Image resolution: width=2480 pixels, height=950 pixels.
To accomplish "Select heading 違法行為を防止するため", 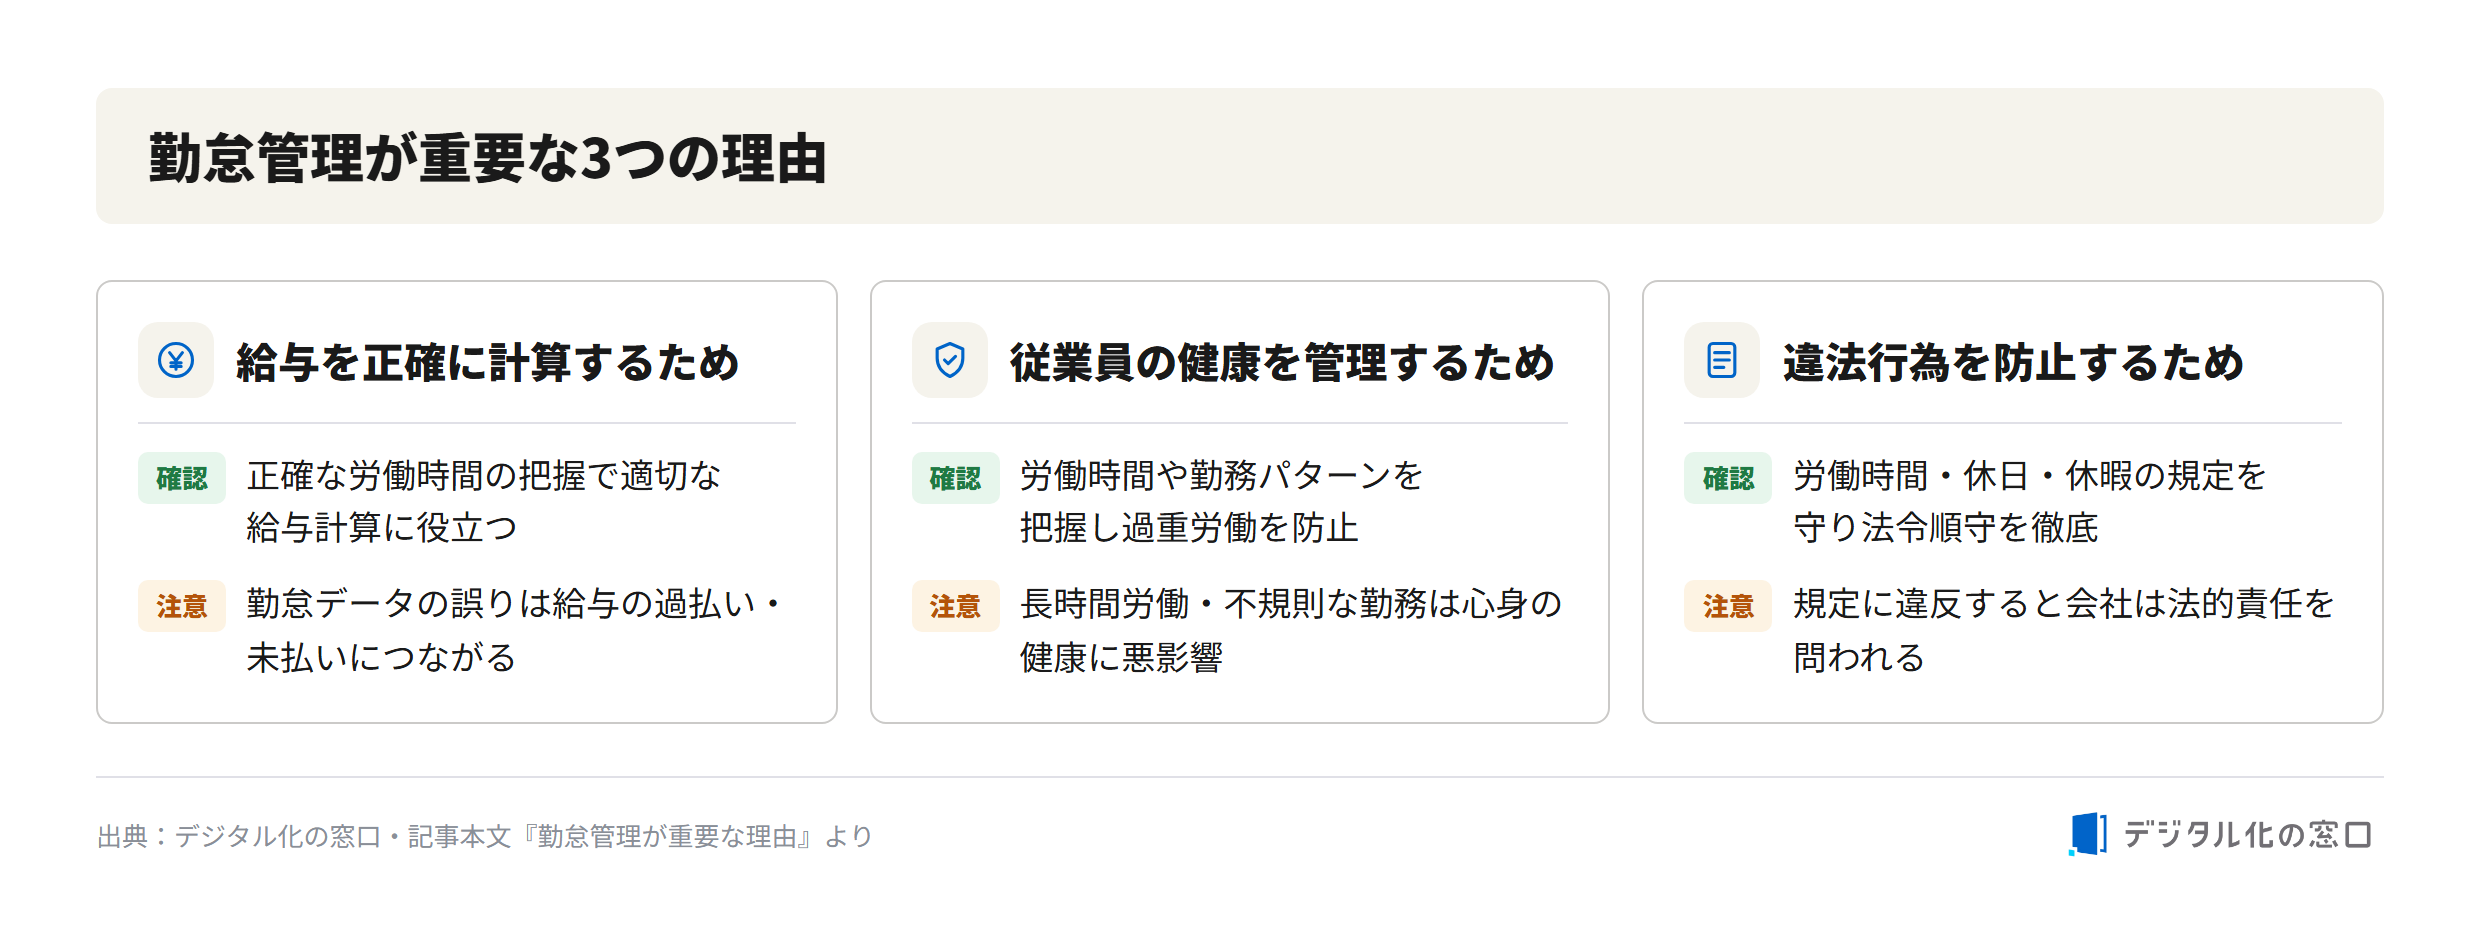I will [2013, 362].
